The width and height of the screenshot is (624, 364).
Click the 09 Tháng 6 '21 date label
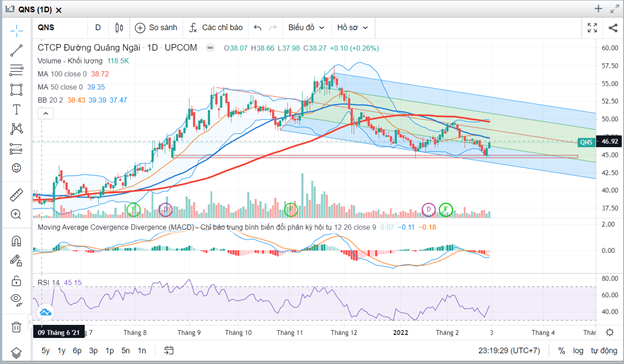click(x=58, y=332)
